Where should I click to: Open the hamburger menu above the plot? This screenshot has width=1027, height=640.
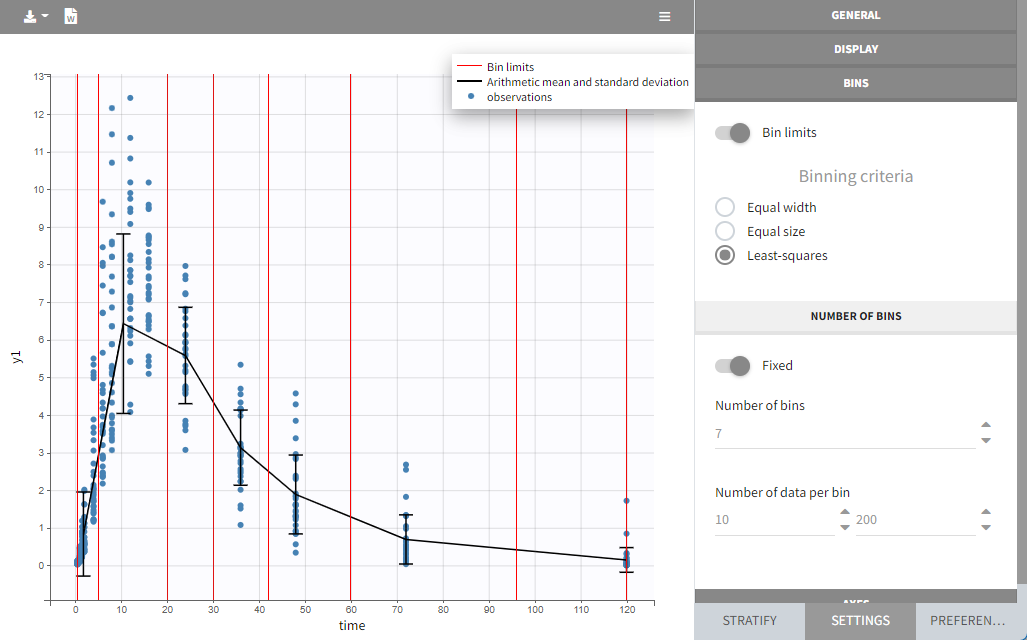point(665,17)
